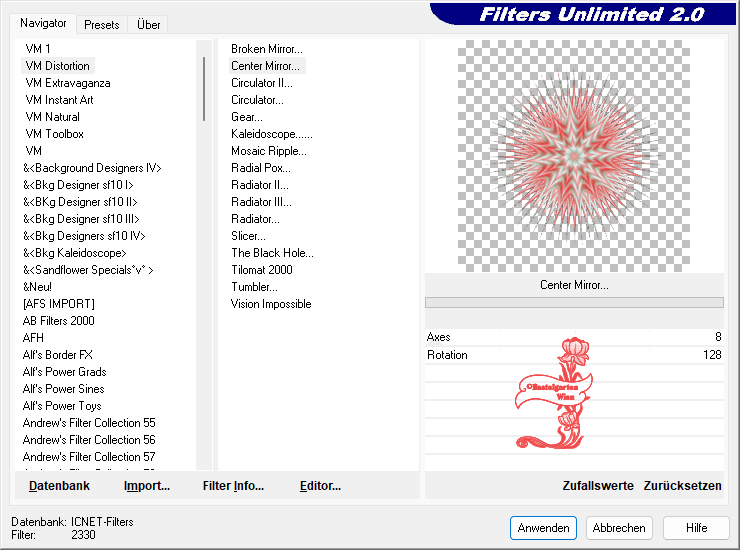The width and height of the screenshot is (740, 550).
Task: Select the Navigator tab
Action: pos(43,23)
